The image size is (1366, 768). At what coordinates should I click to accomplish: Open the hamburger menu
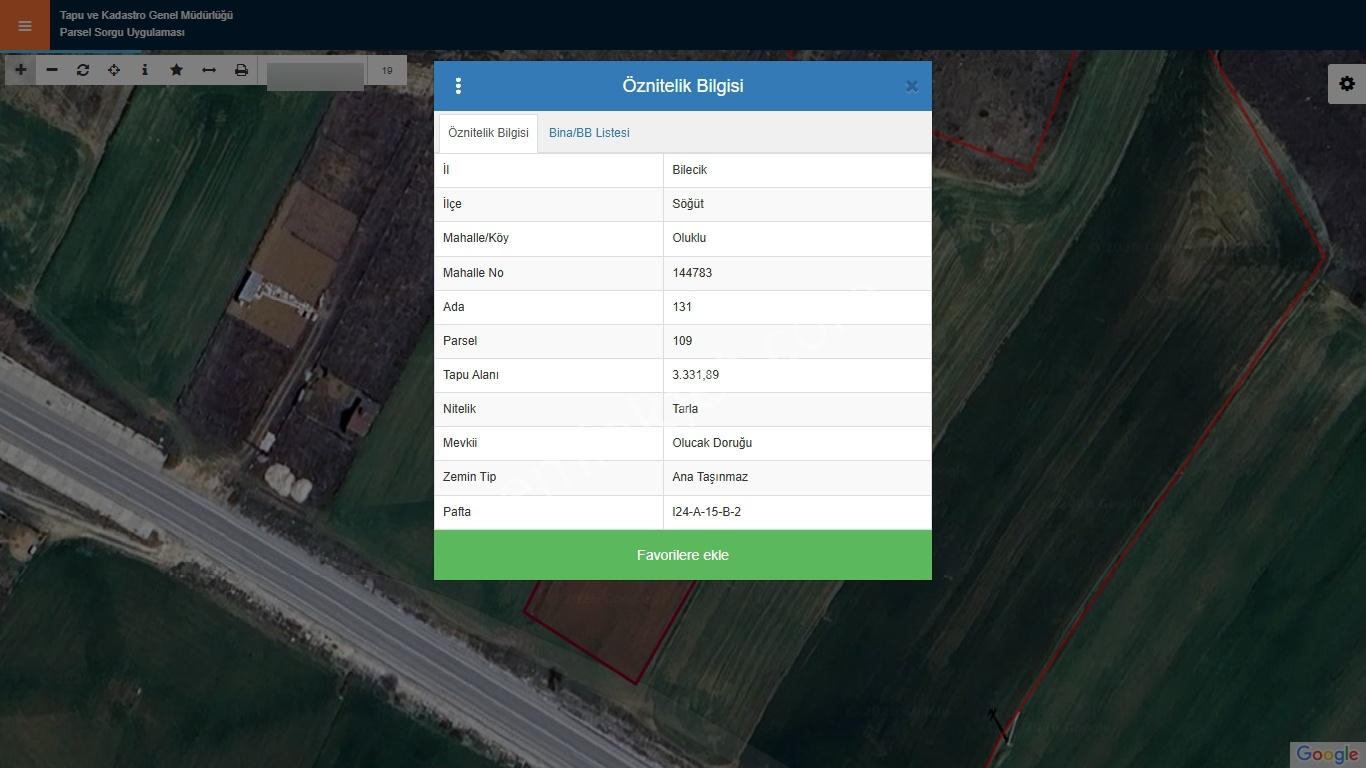tap(25, 26)
